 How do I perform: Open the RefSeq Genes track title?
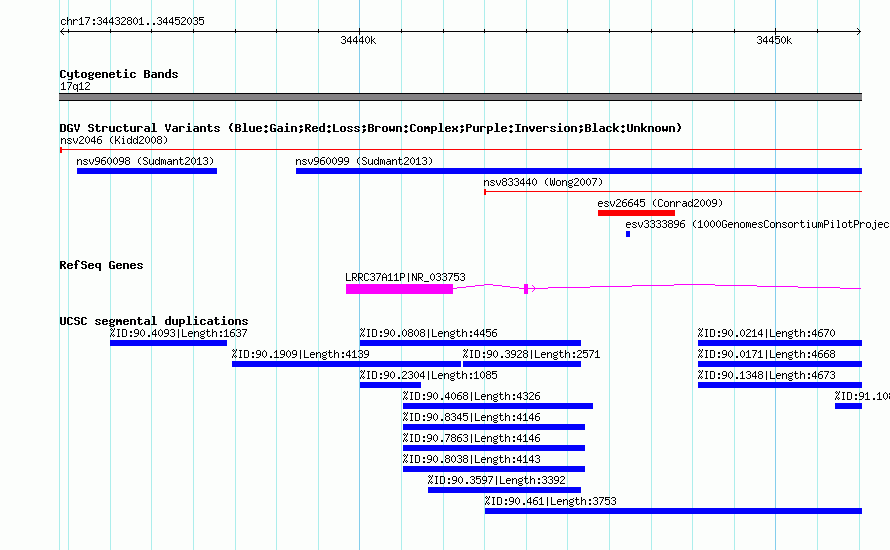click(101, 265)
